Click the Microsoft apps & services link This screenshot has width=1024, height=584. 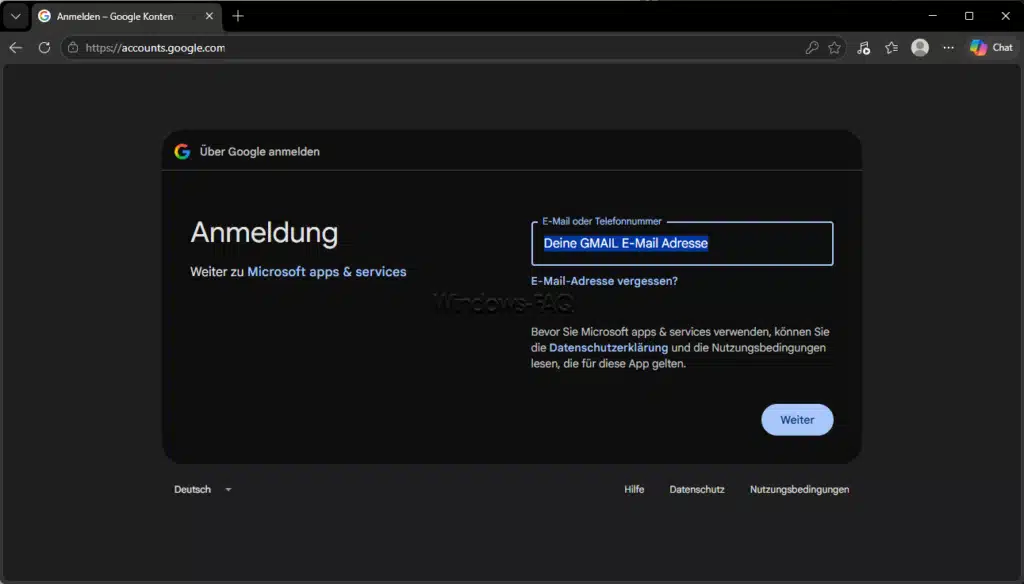[327, 272]
